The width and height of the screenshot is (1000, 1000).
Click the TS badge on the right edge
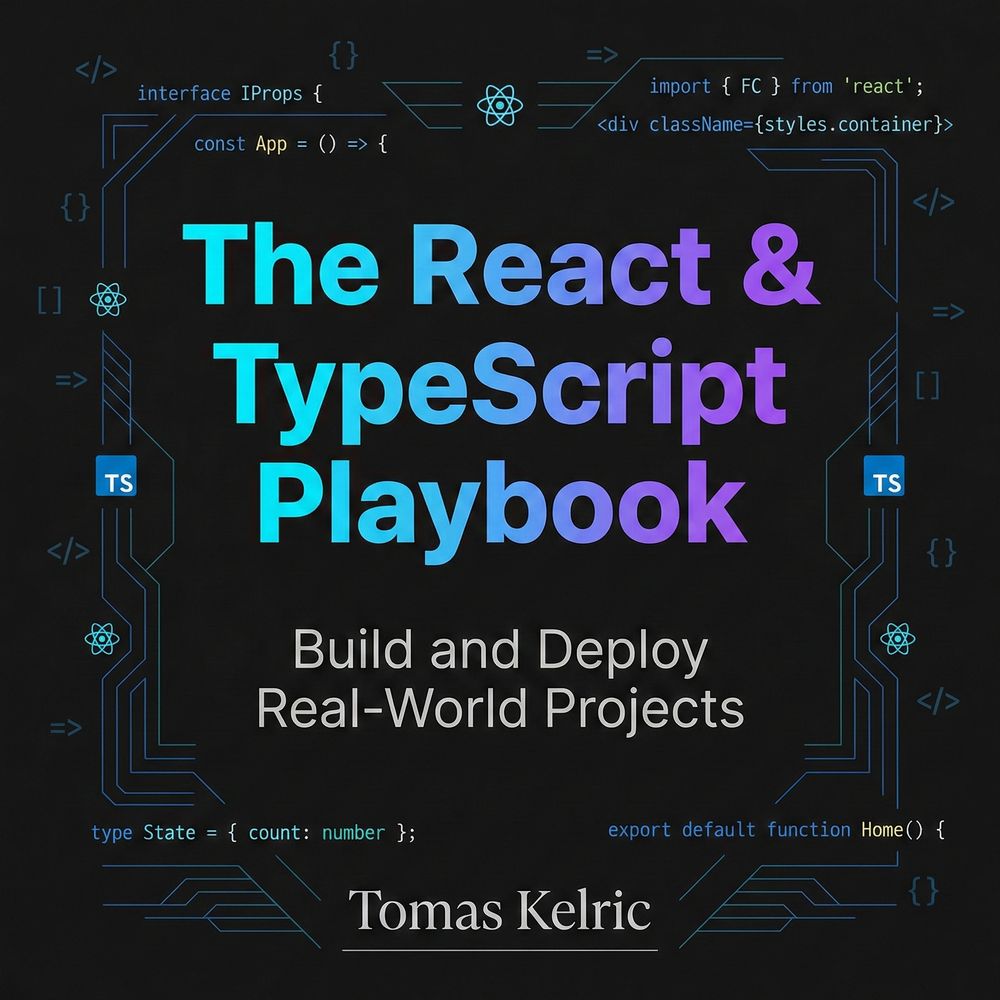pos(883,478)
